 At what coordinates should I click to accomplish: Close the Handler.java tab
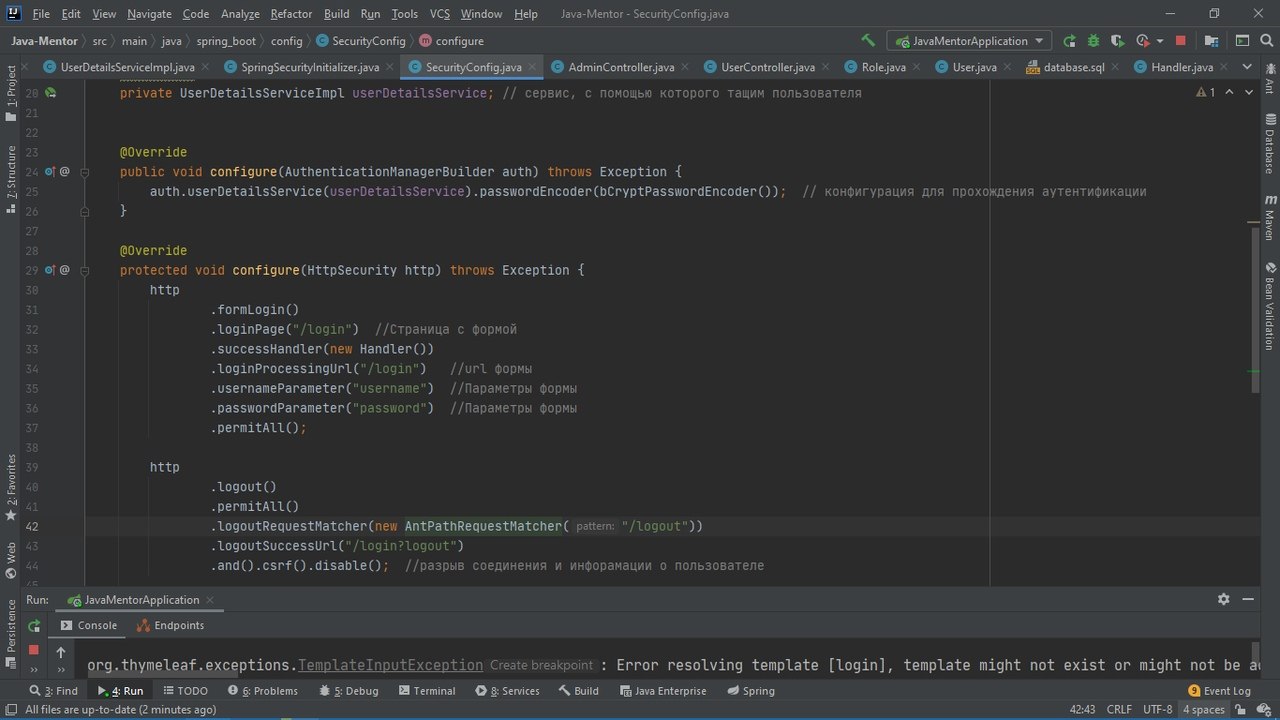point(1224,67)
